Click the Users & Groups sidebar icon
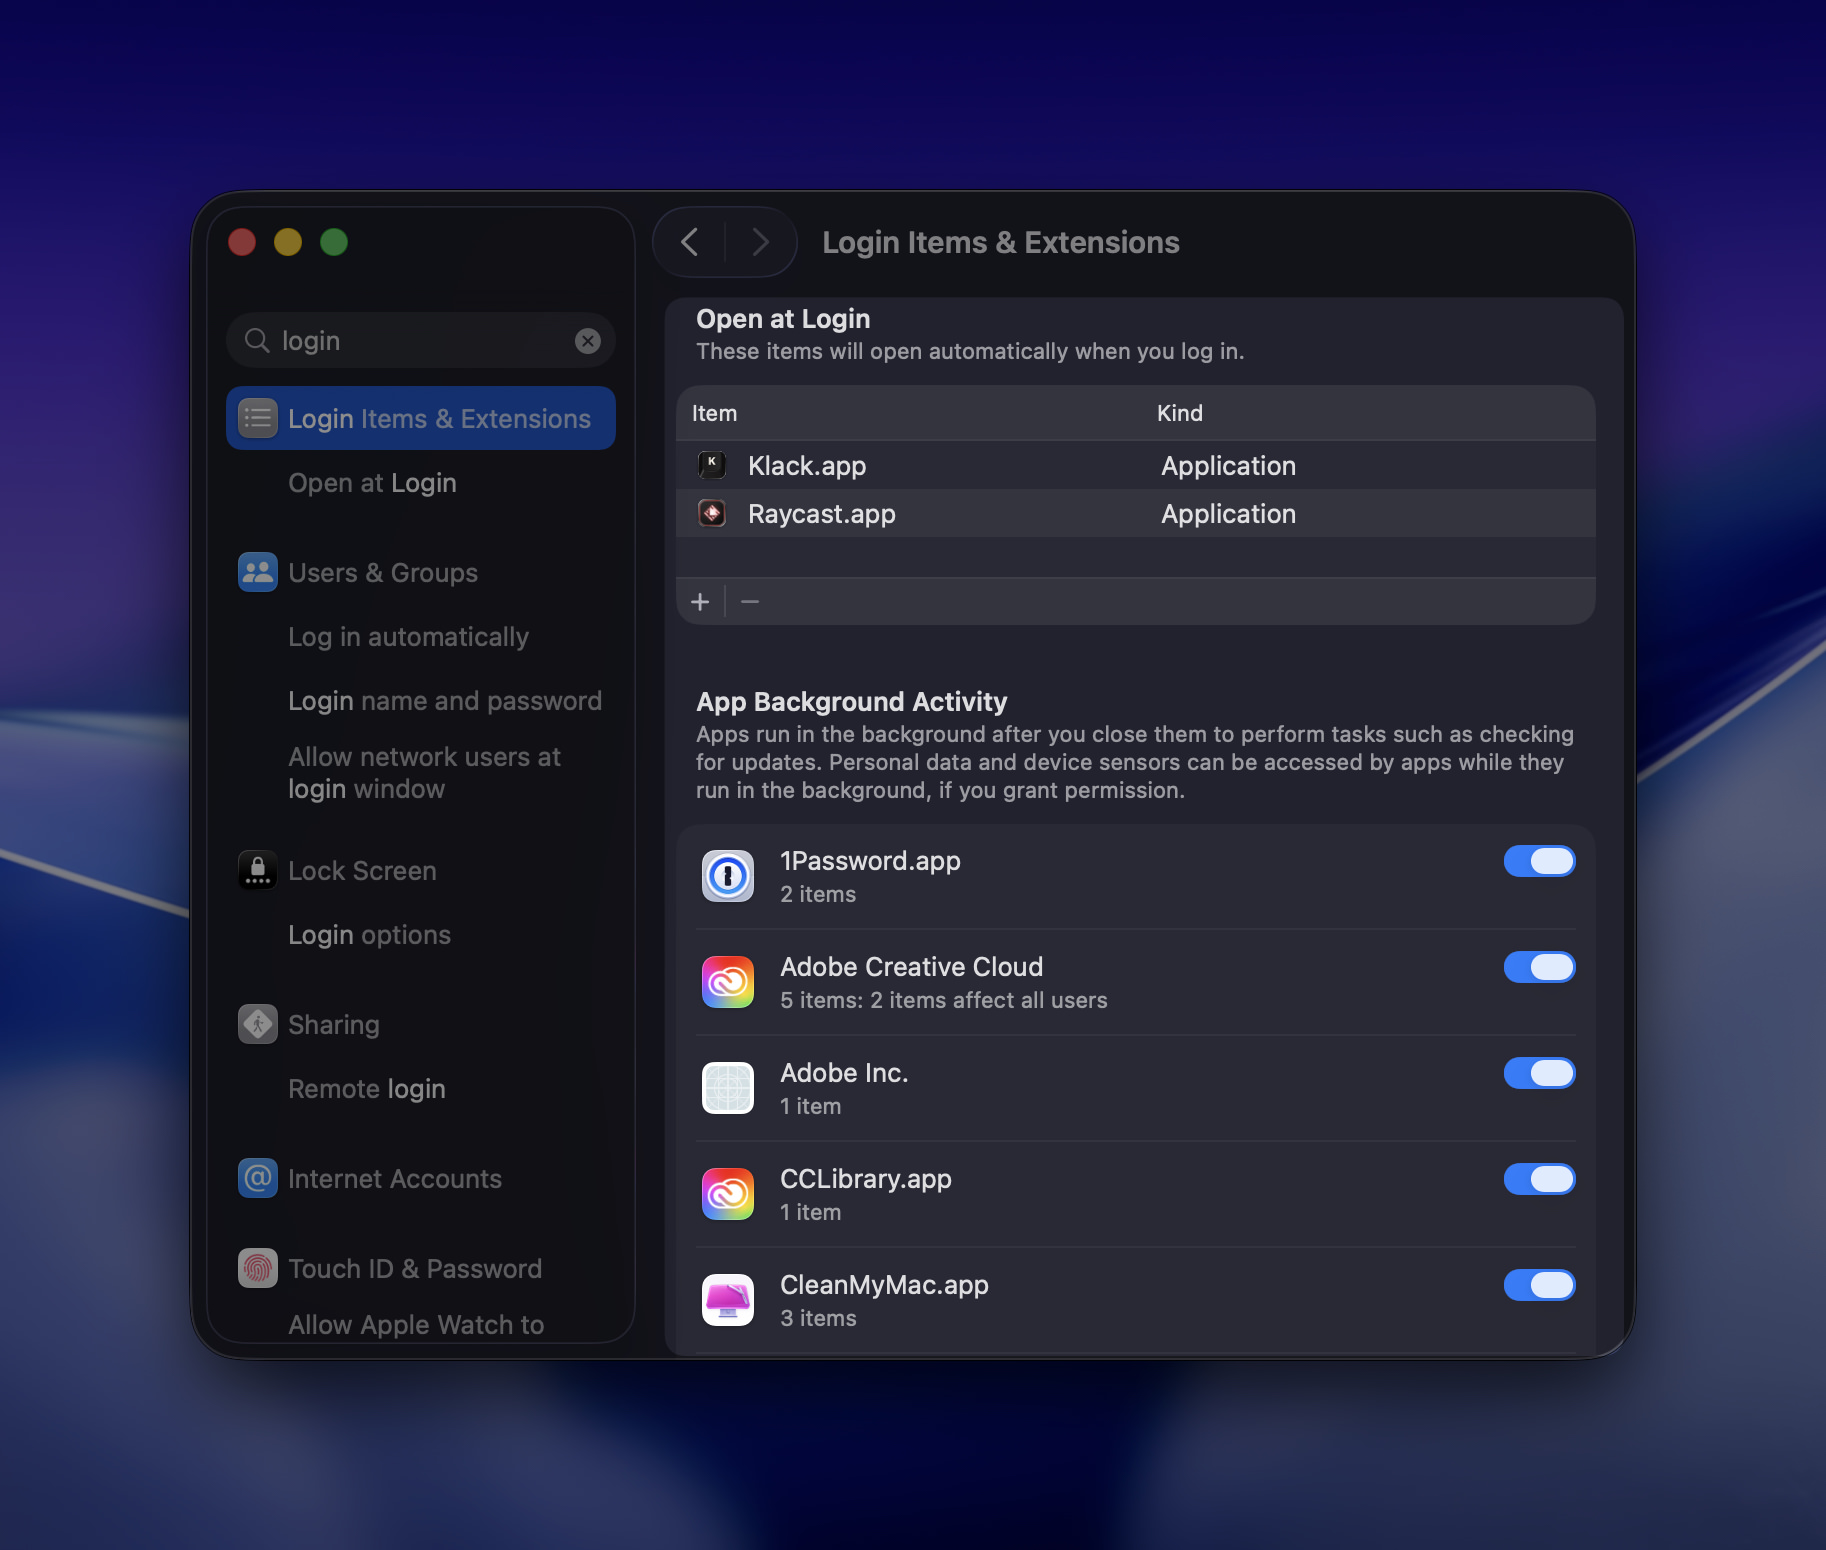This screenshot has height=1550, width=1826. (258, 572)
